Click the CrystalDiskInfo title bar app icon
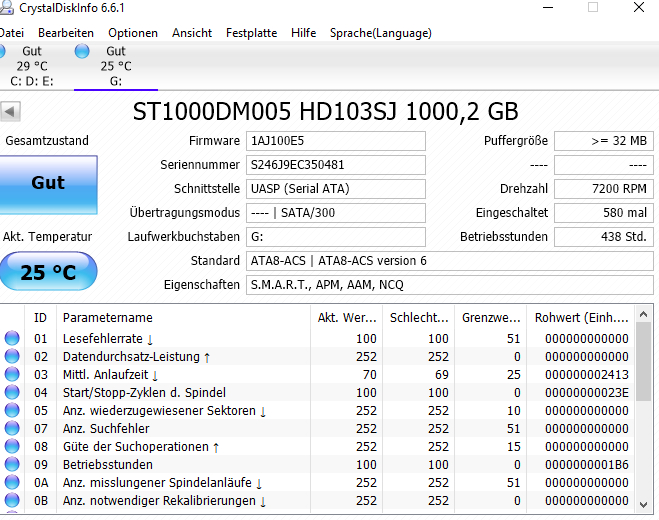 pyautogui.click(x=6, y=8)
